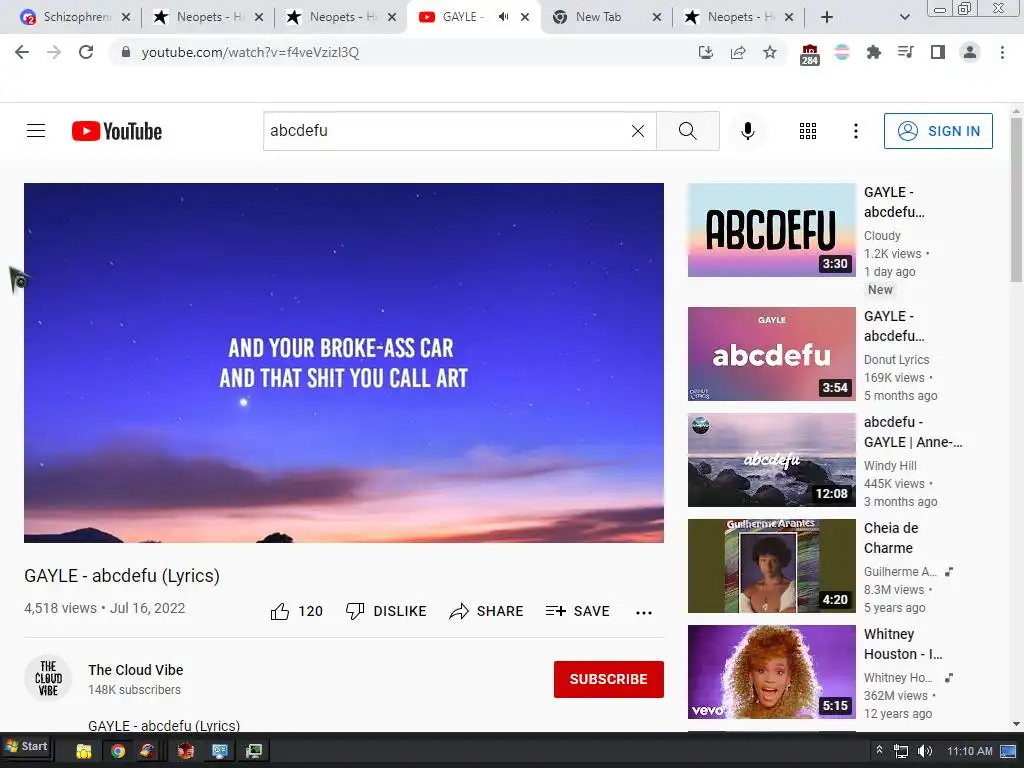
Task: Open the Windy Hill abcdefu thumbnail
Action: point(771,460)
